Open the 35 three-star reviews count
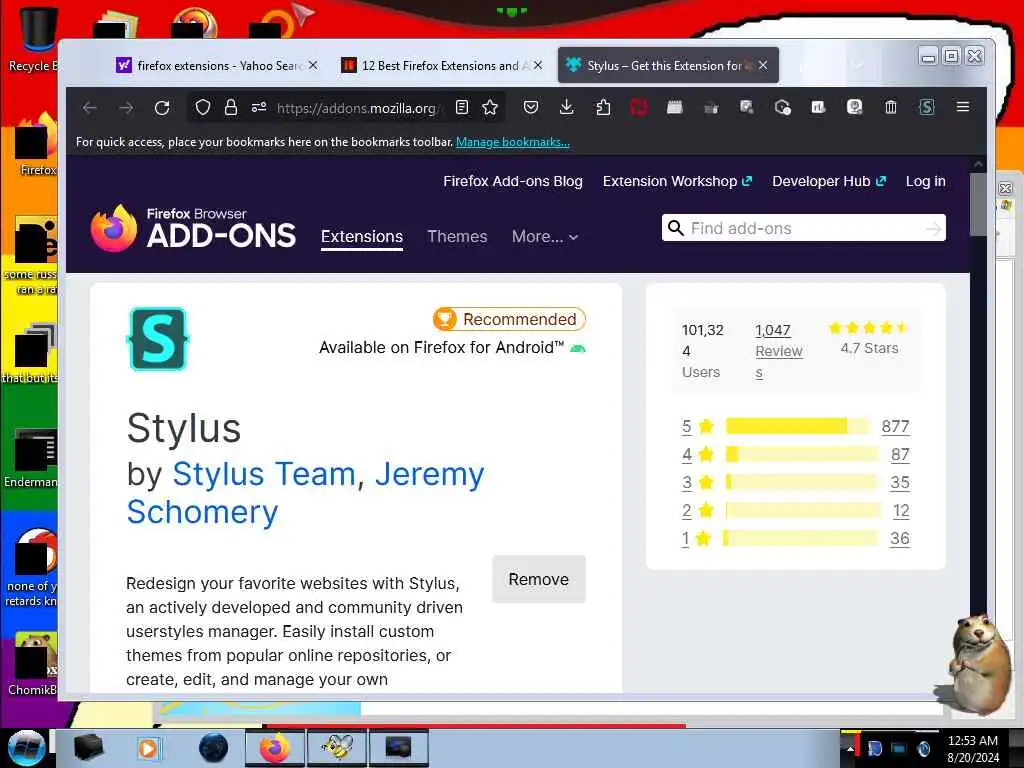 click(899, 483)
